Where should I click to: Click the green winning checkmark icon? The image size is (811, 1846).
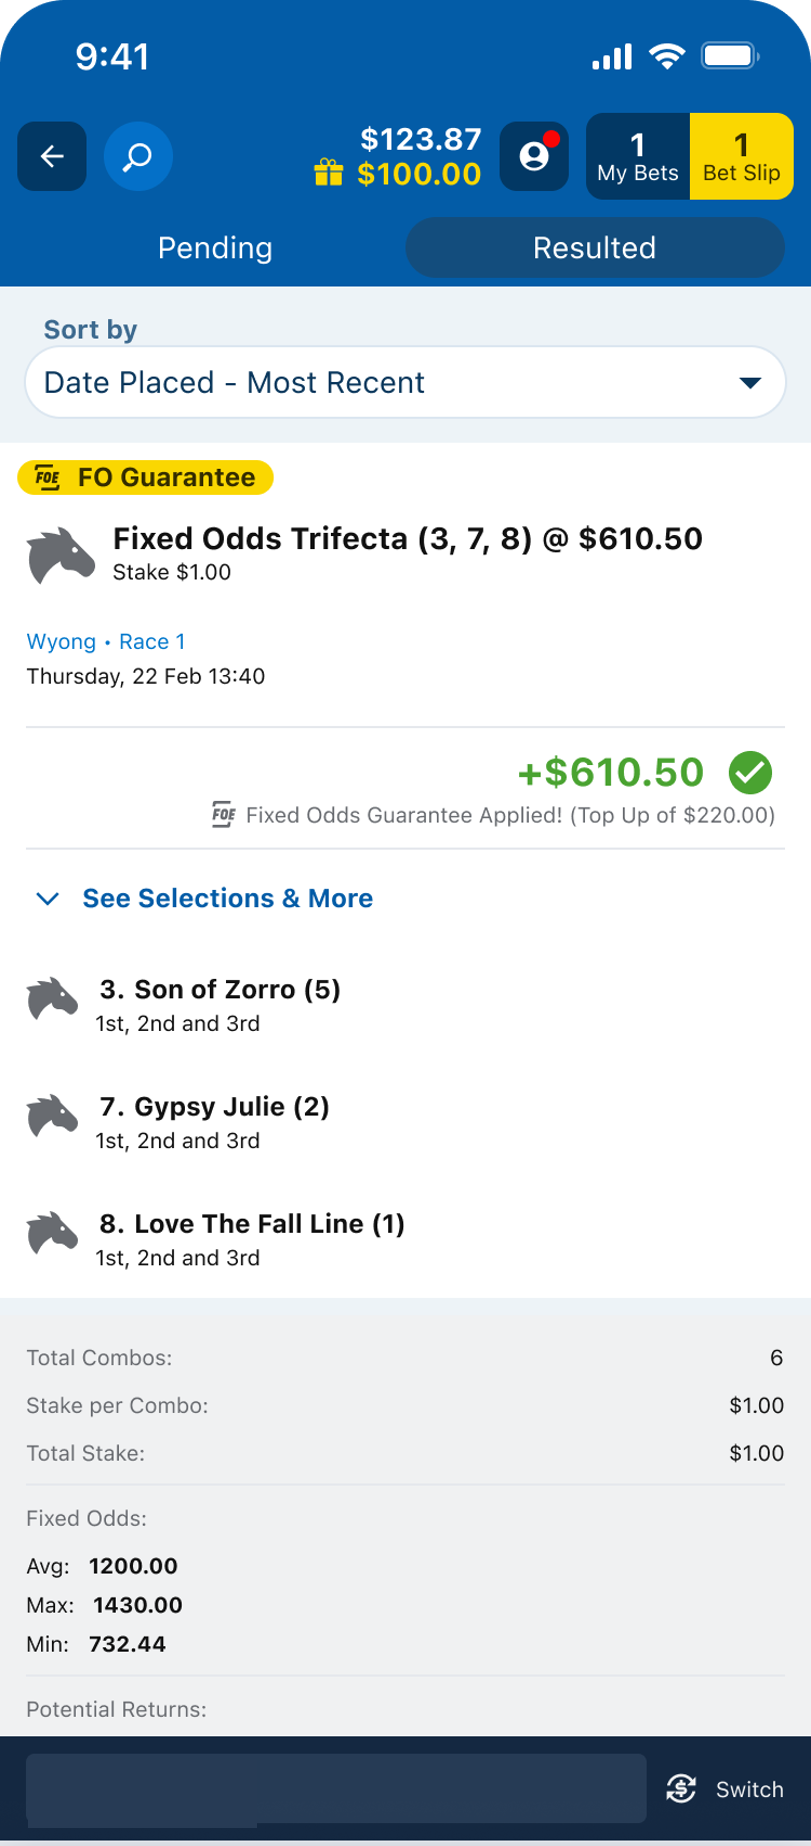click(x=750, y=772)
